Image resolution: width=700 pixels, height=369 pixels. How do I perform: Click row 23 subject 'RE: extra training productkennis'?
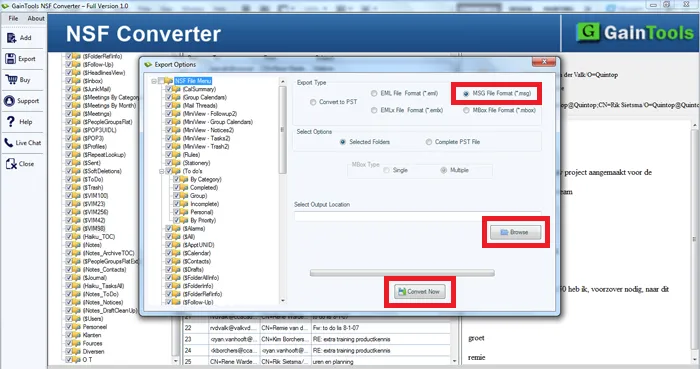pos(351,340)
